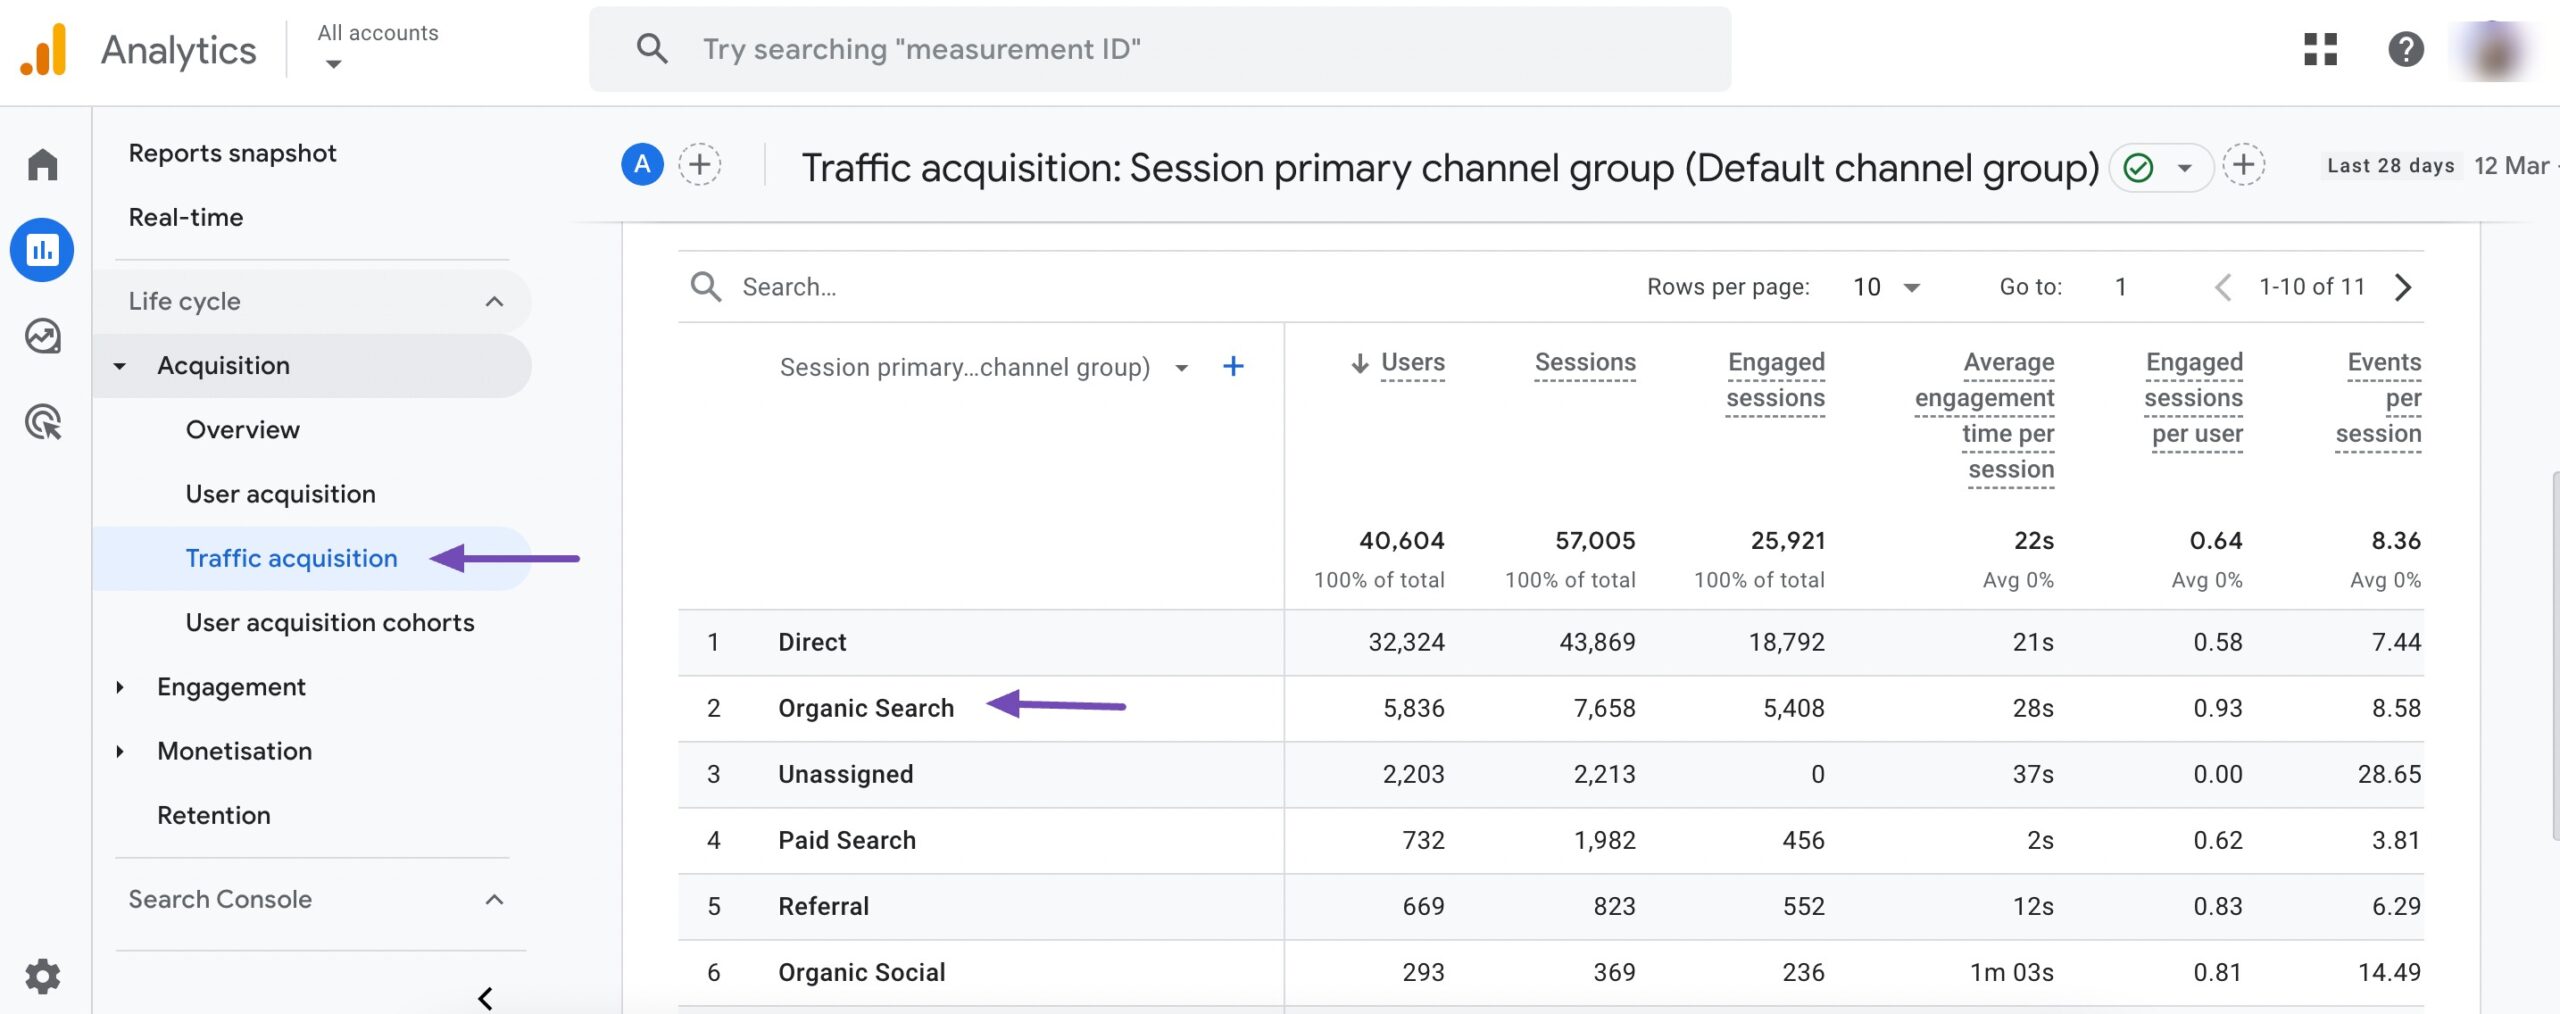
Task: Click the Google Analytics logo
Action: pos(43,49)
